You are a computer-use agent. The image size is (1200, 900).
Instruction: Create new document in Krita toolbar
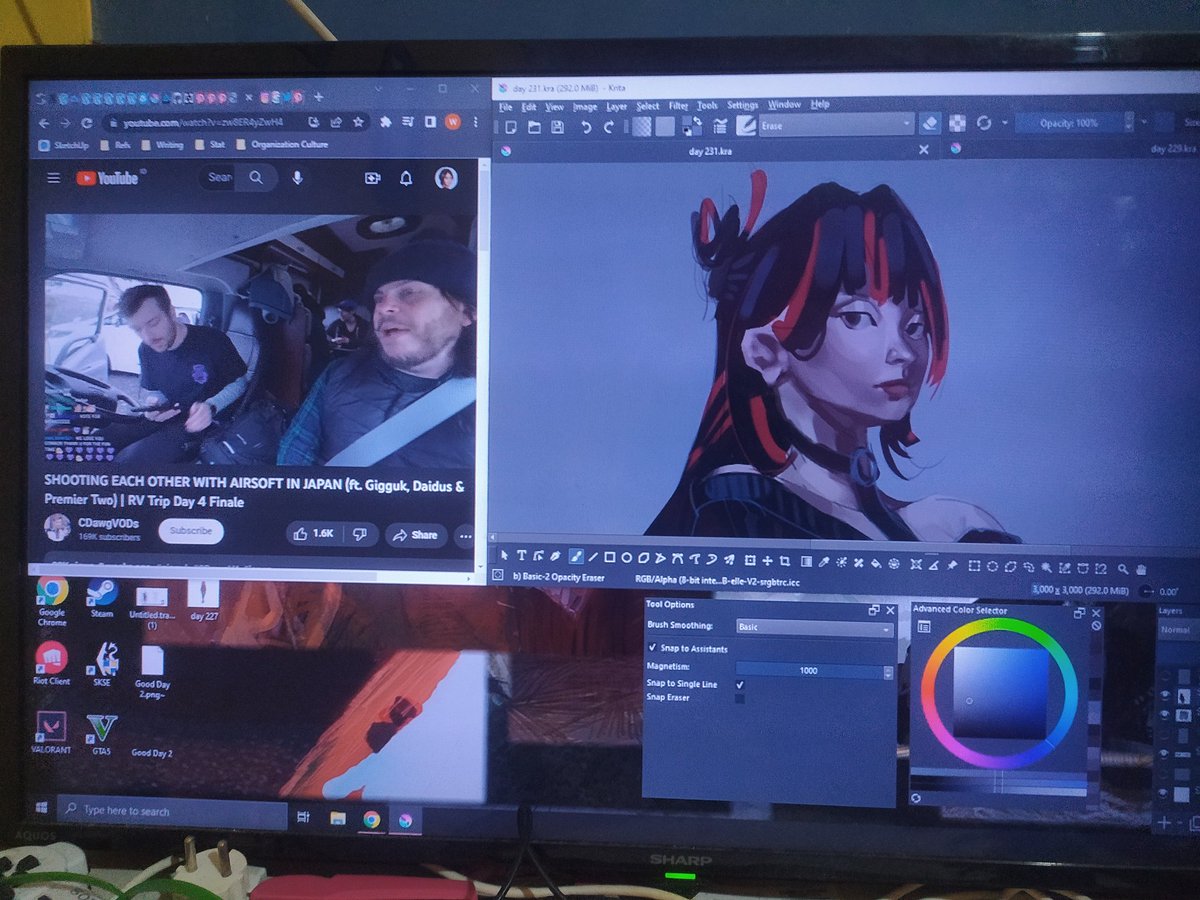pyautogui.click(x=511, y=127)
